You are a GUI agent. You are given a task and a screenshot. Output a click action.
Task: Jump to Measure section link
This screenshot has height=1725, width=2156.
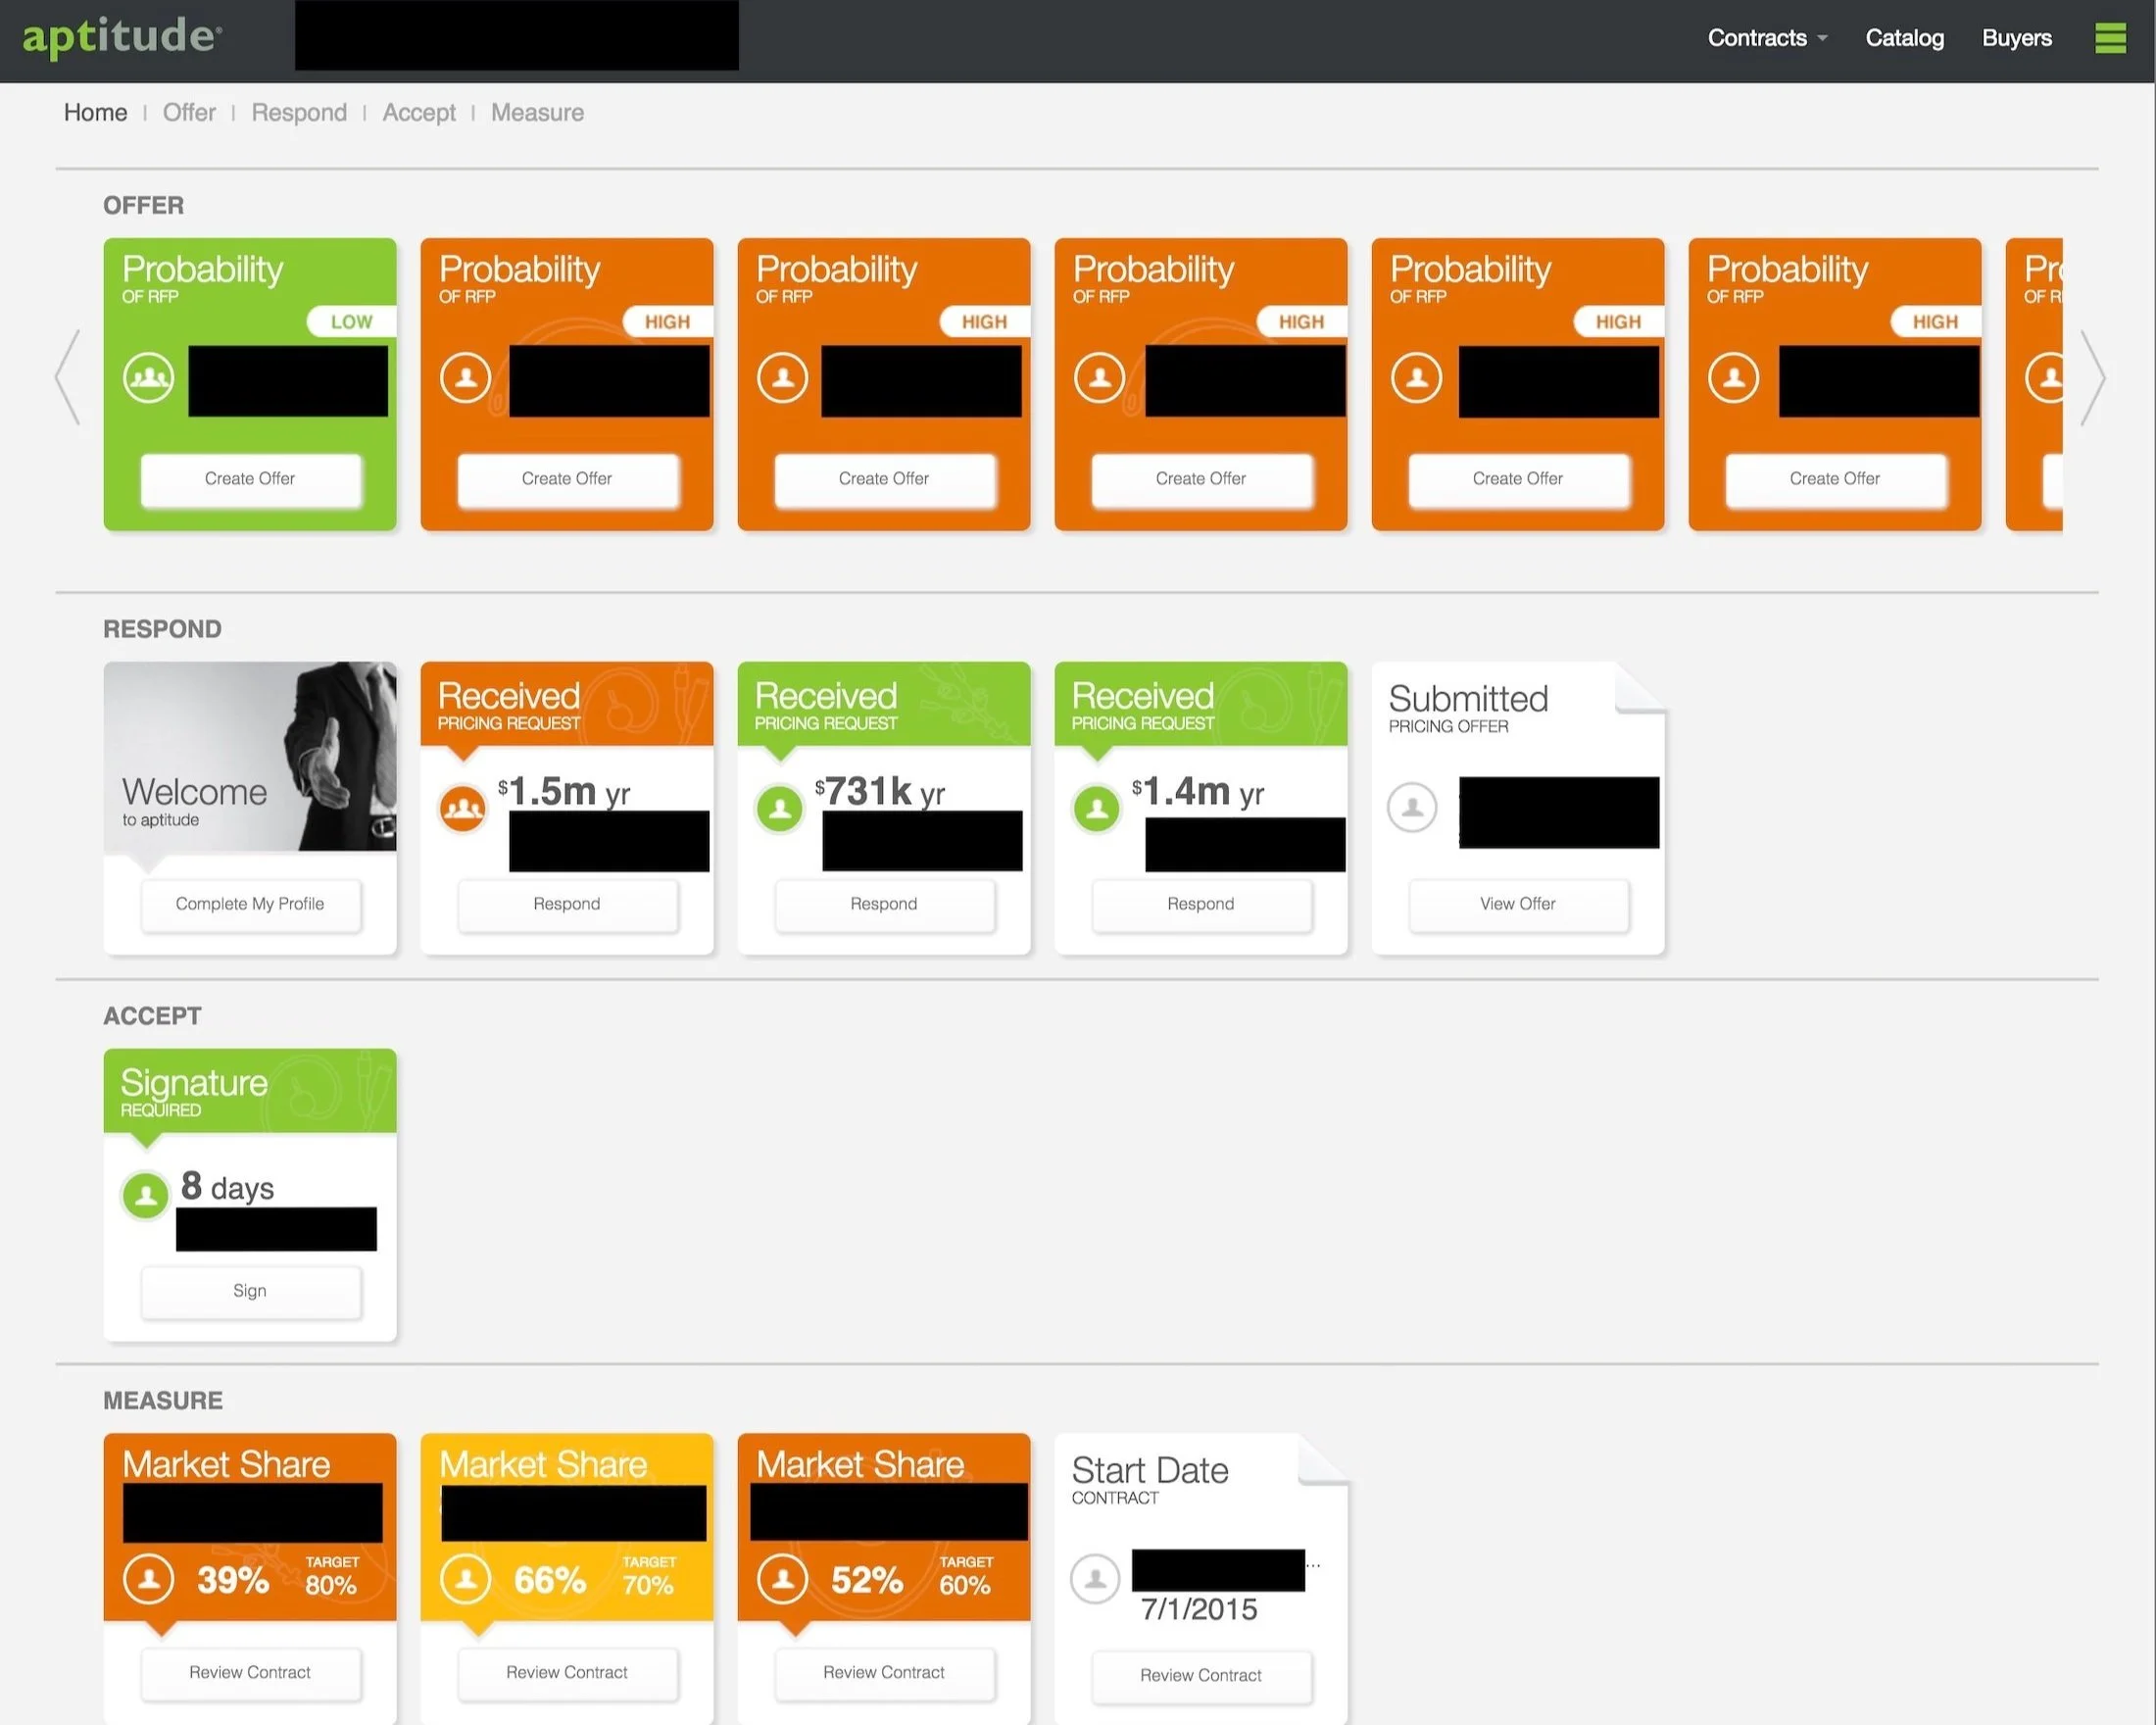click(x=537, y=113)
